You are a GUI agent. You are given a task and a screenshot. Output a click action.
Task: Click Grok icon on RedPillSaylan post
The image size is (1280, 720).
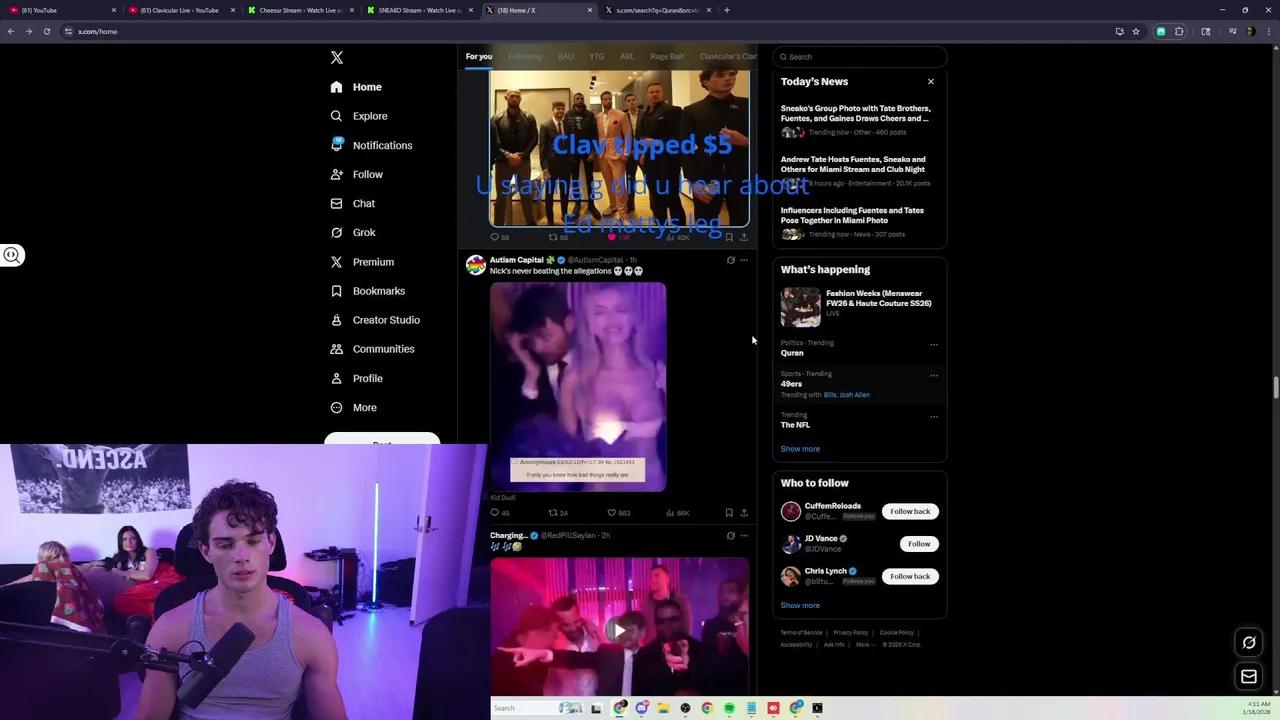(730, 536)
